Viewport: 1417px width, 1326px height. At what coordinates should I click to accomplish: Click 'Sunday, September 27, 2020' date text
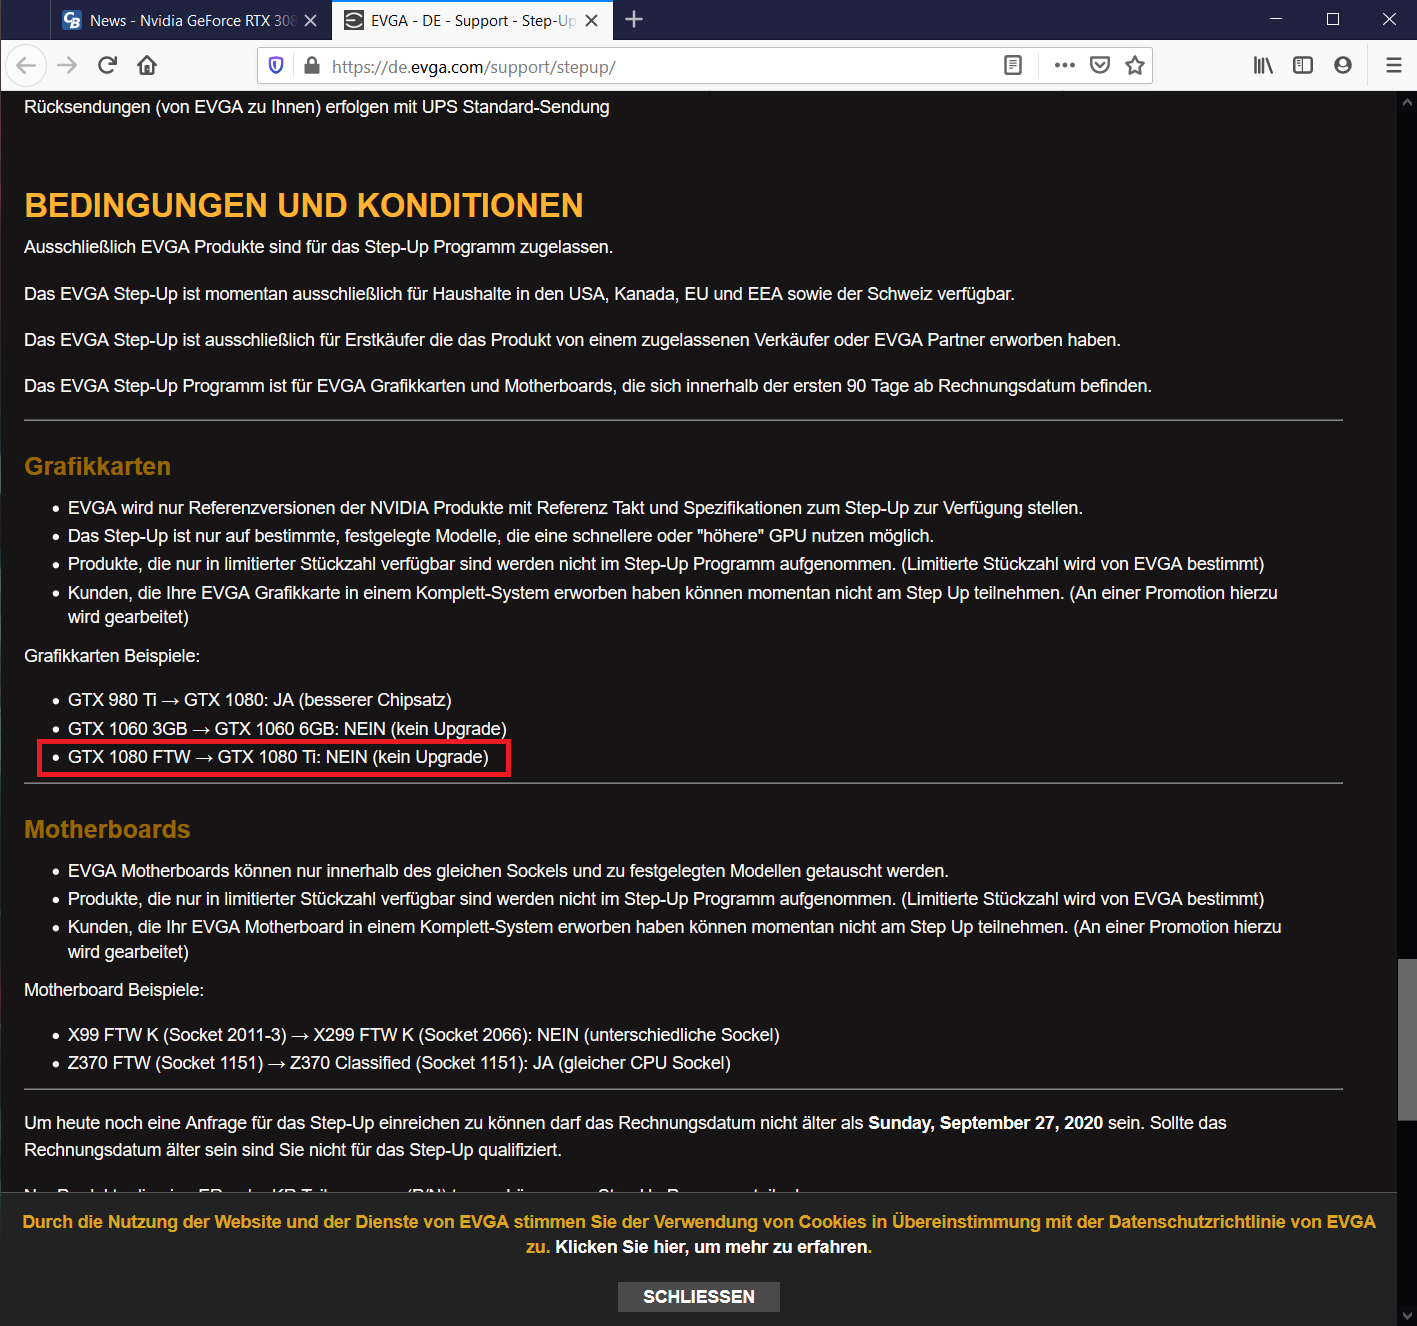tap(985, 1123)
